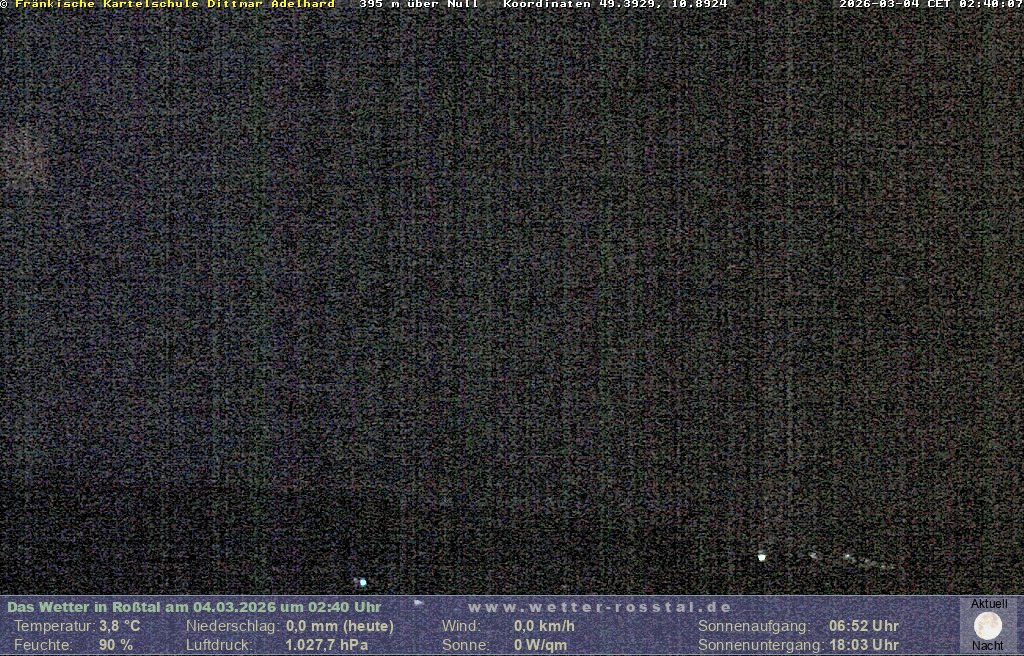
Task: Click the white street light at bottom right
Action: click(x=762, y=557)
